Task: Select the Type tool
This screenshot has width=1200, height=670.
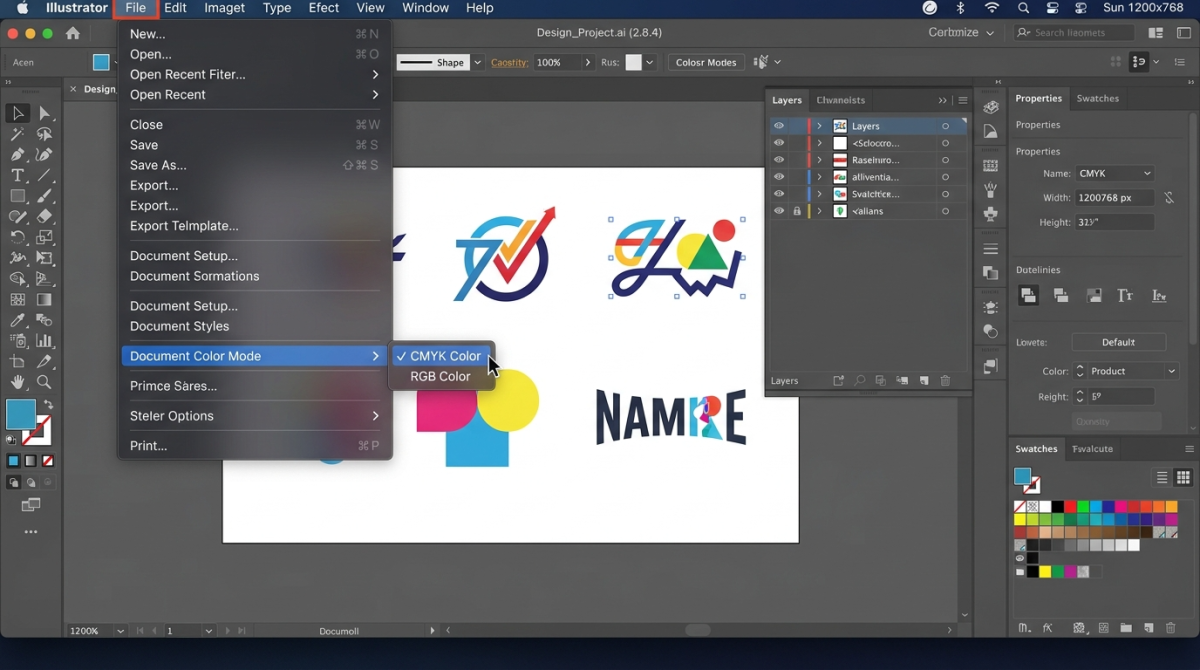Action: point(17,176)
